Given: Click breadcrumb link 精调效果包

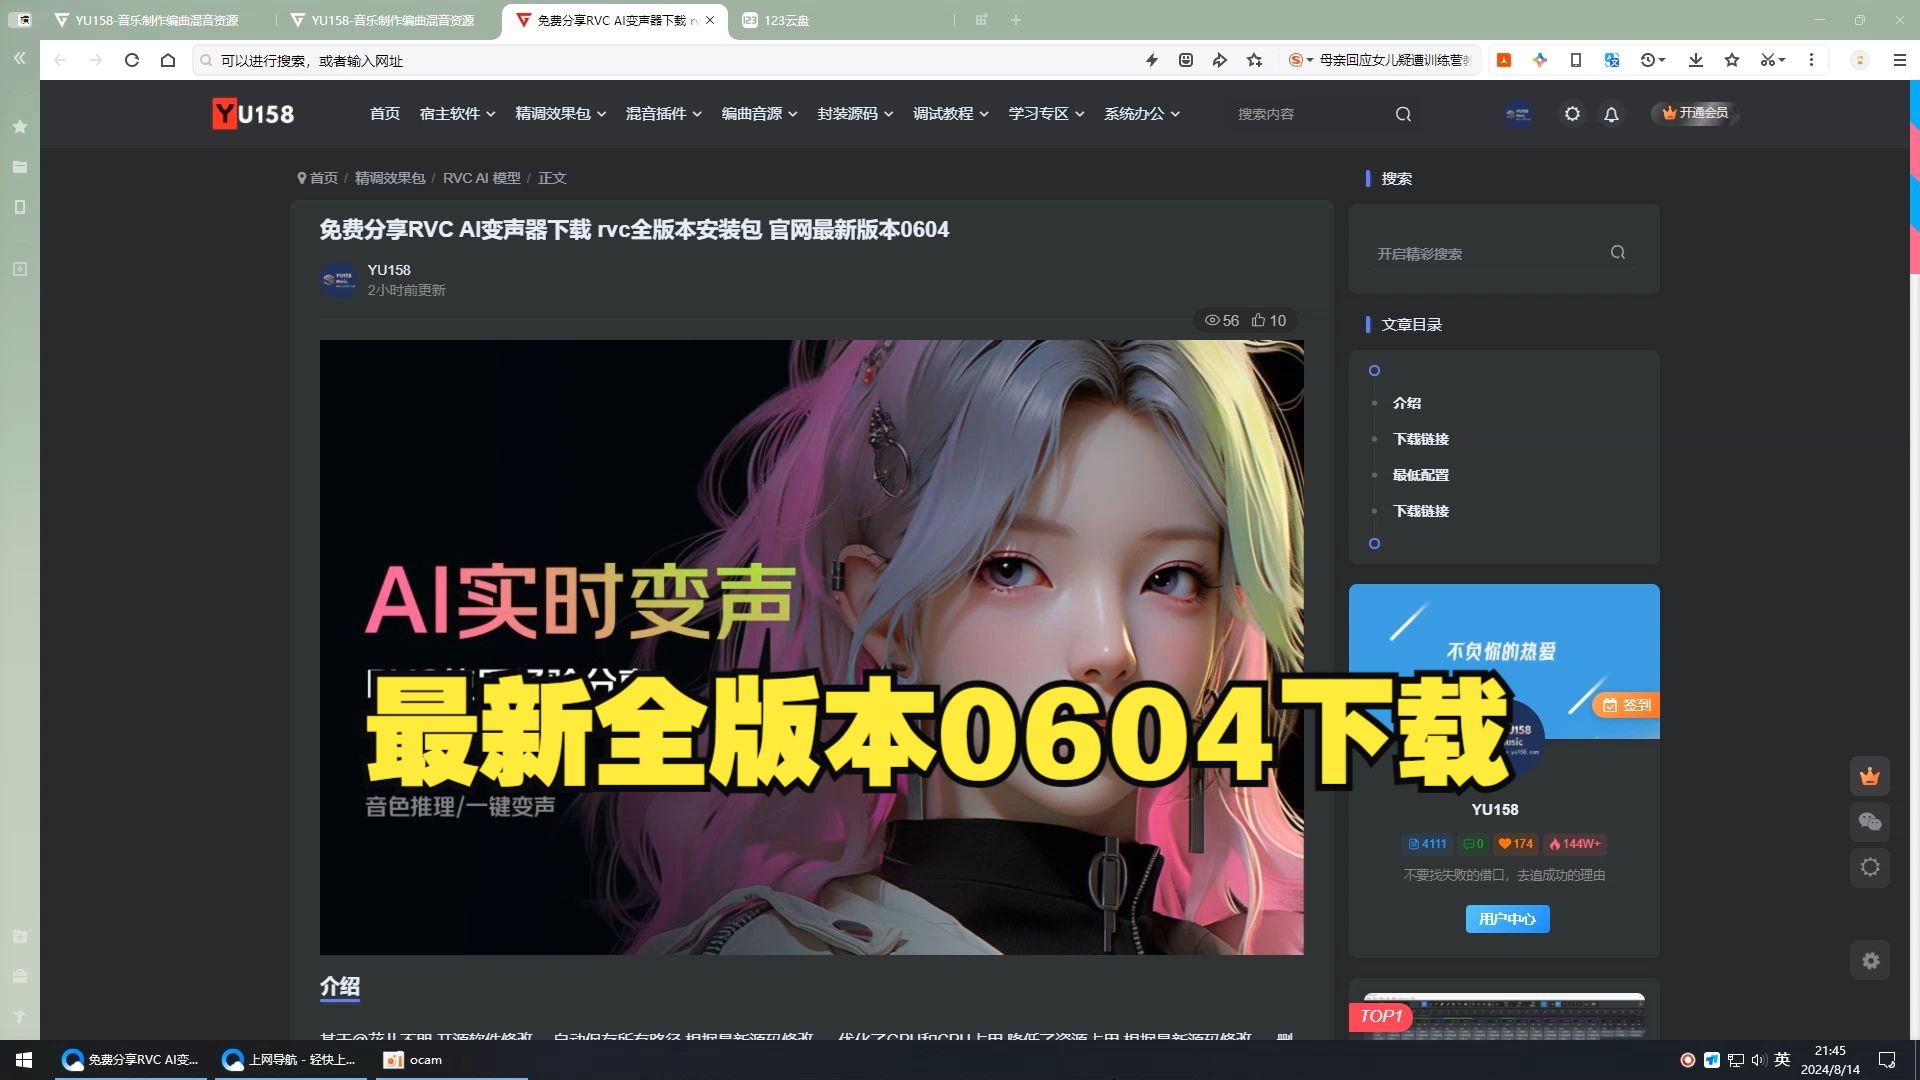Looking at the screenshot, I should pos(390,178).
